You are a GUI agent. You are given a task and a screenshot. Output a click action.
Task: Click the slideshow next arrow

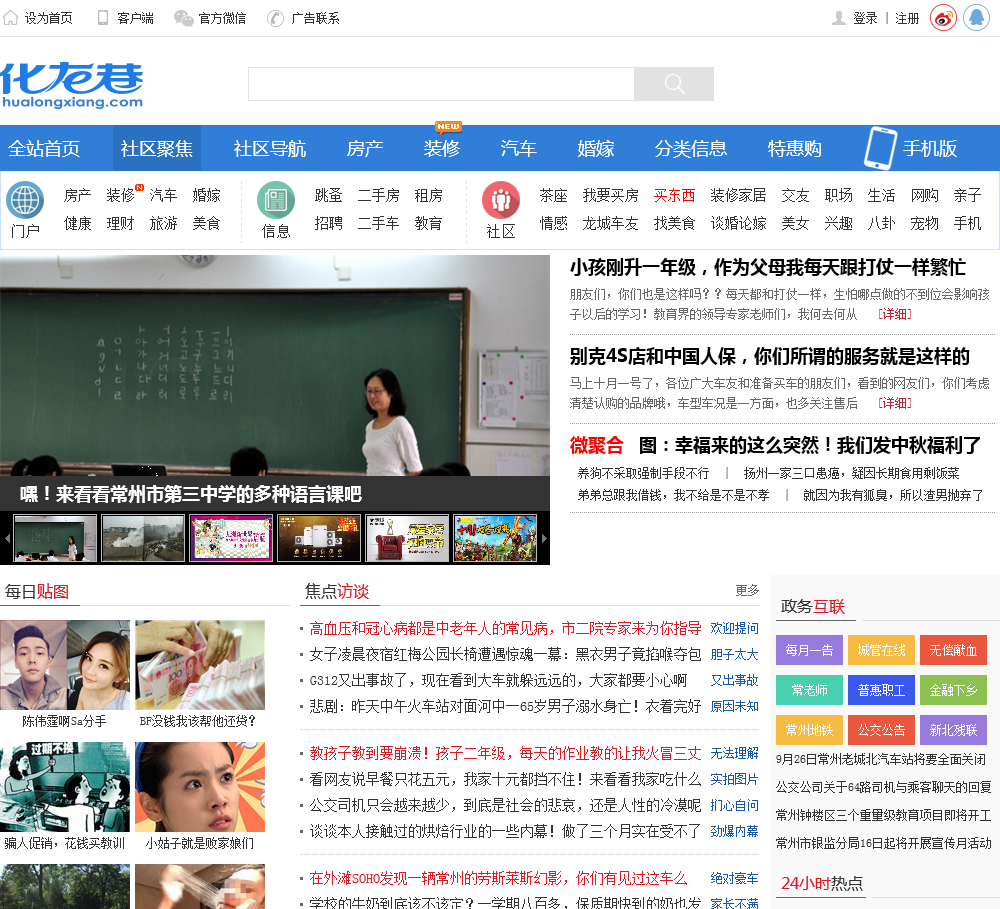click(x=544, y=538)
